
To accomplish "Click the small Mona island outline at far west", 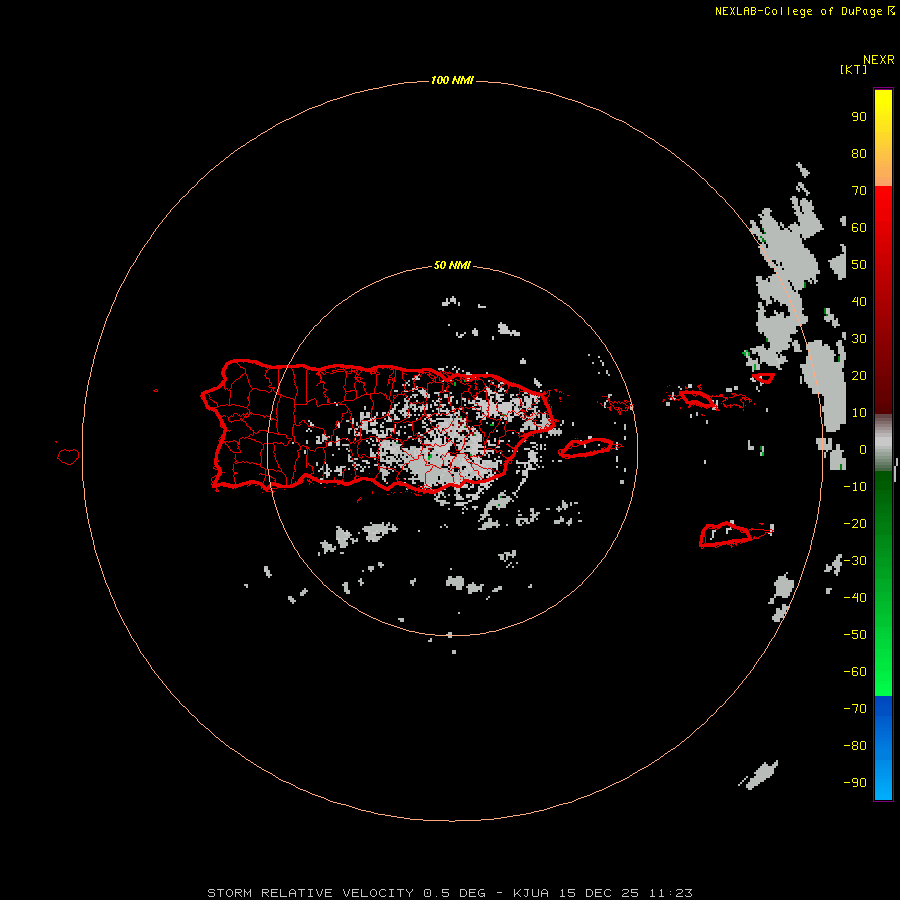I will [68, 456].
